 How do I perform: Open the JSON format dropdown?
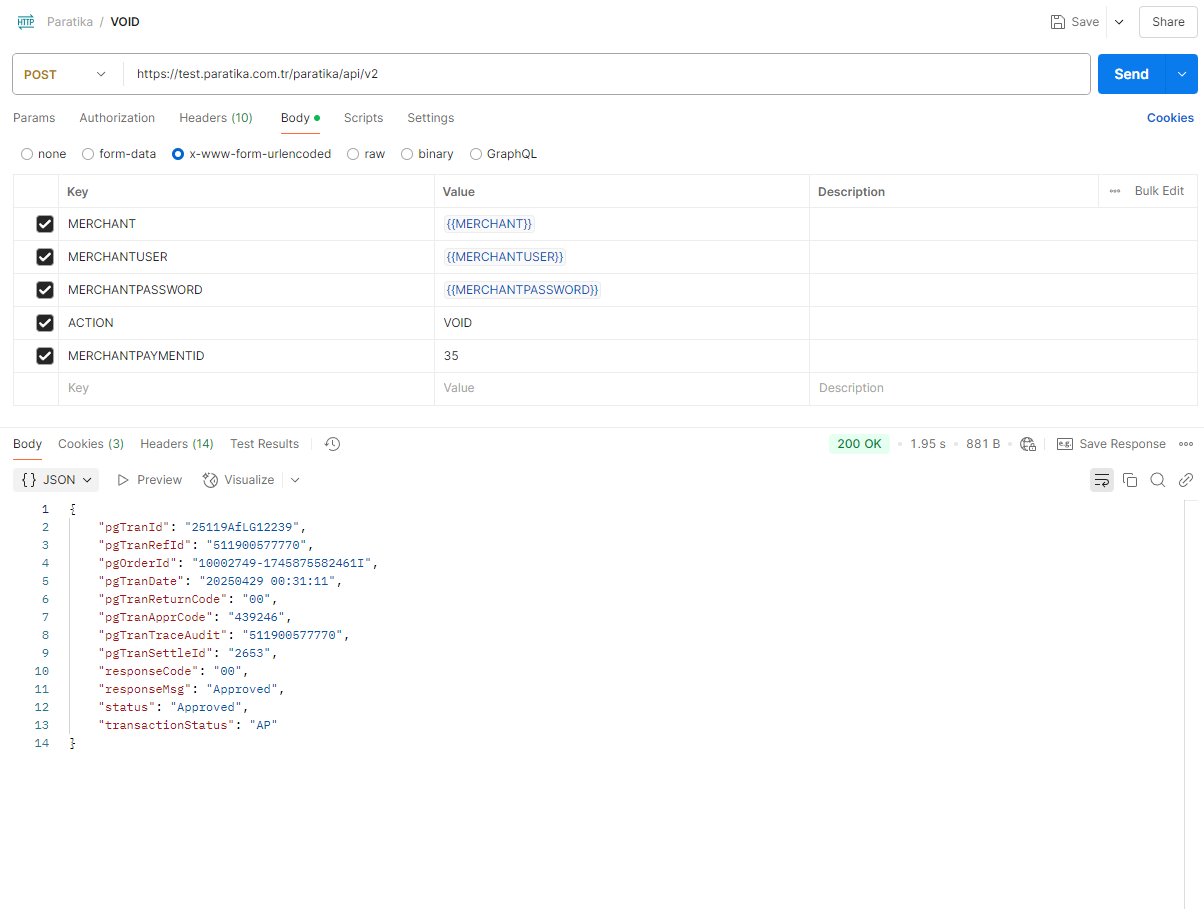(56, 480)
